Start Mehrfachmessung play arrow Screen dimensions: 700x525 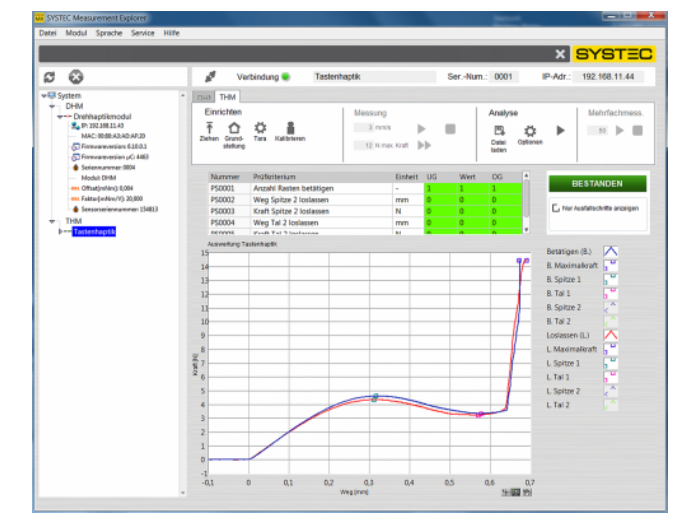pos(620,130)
